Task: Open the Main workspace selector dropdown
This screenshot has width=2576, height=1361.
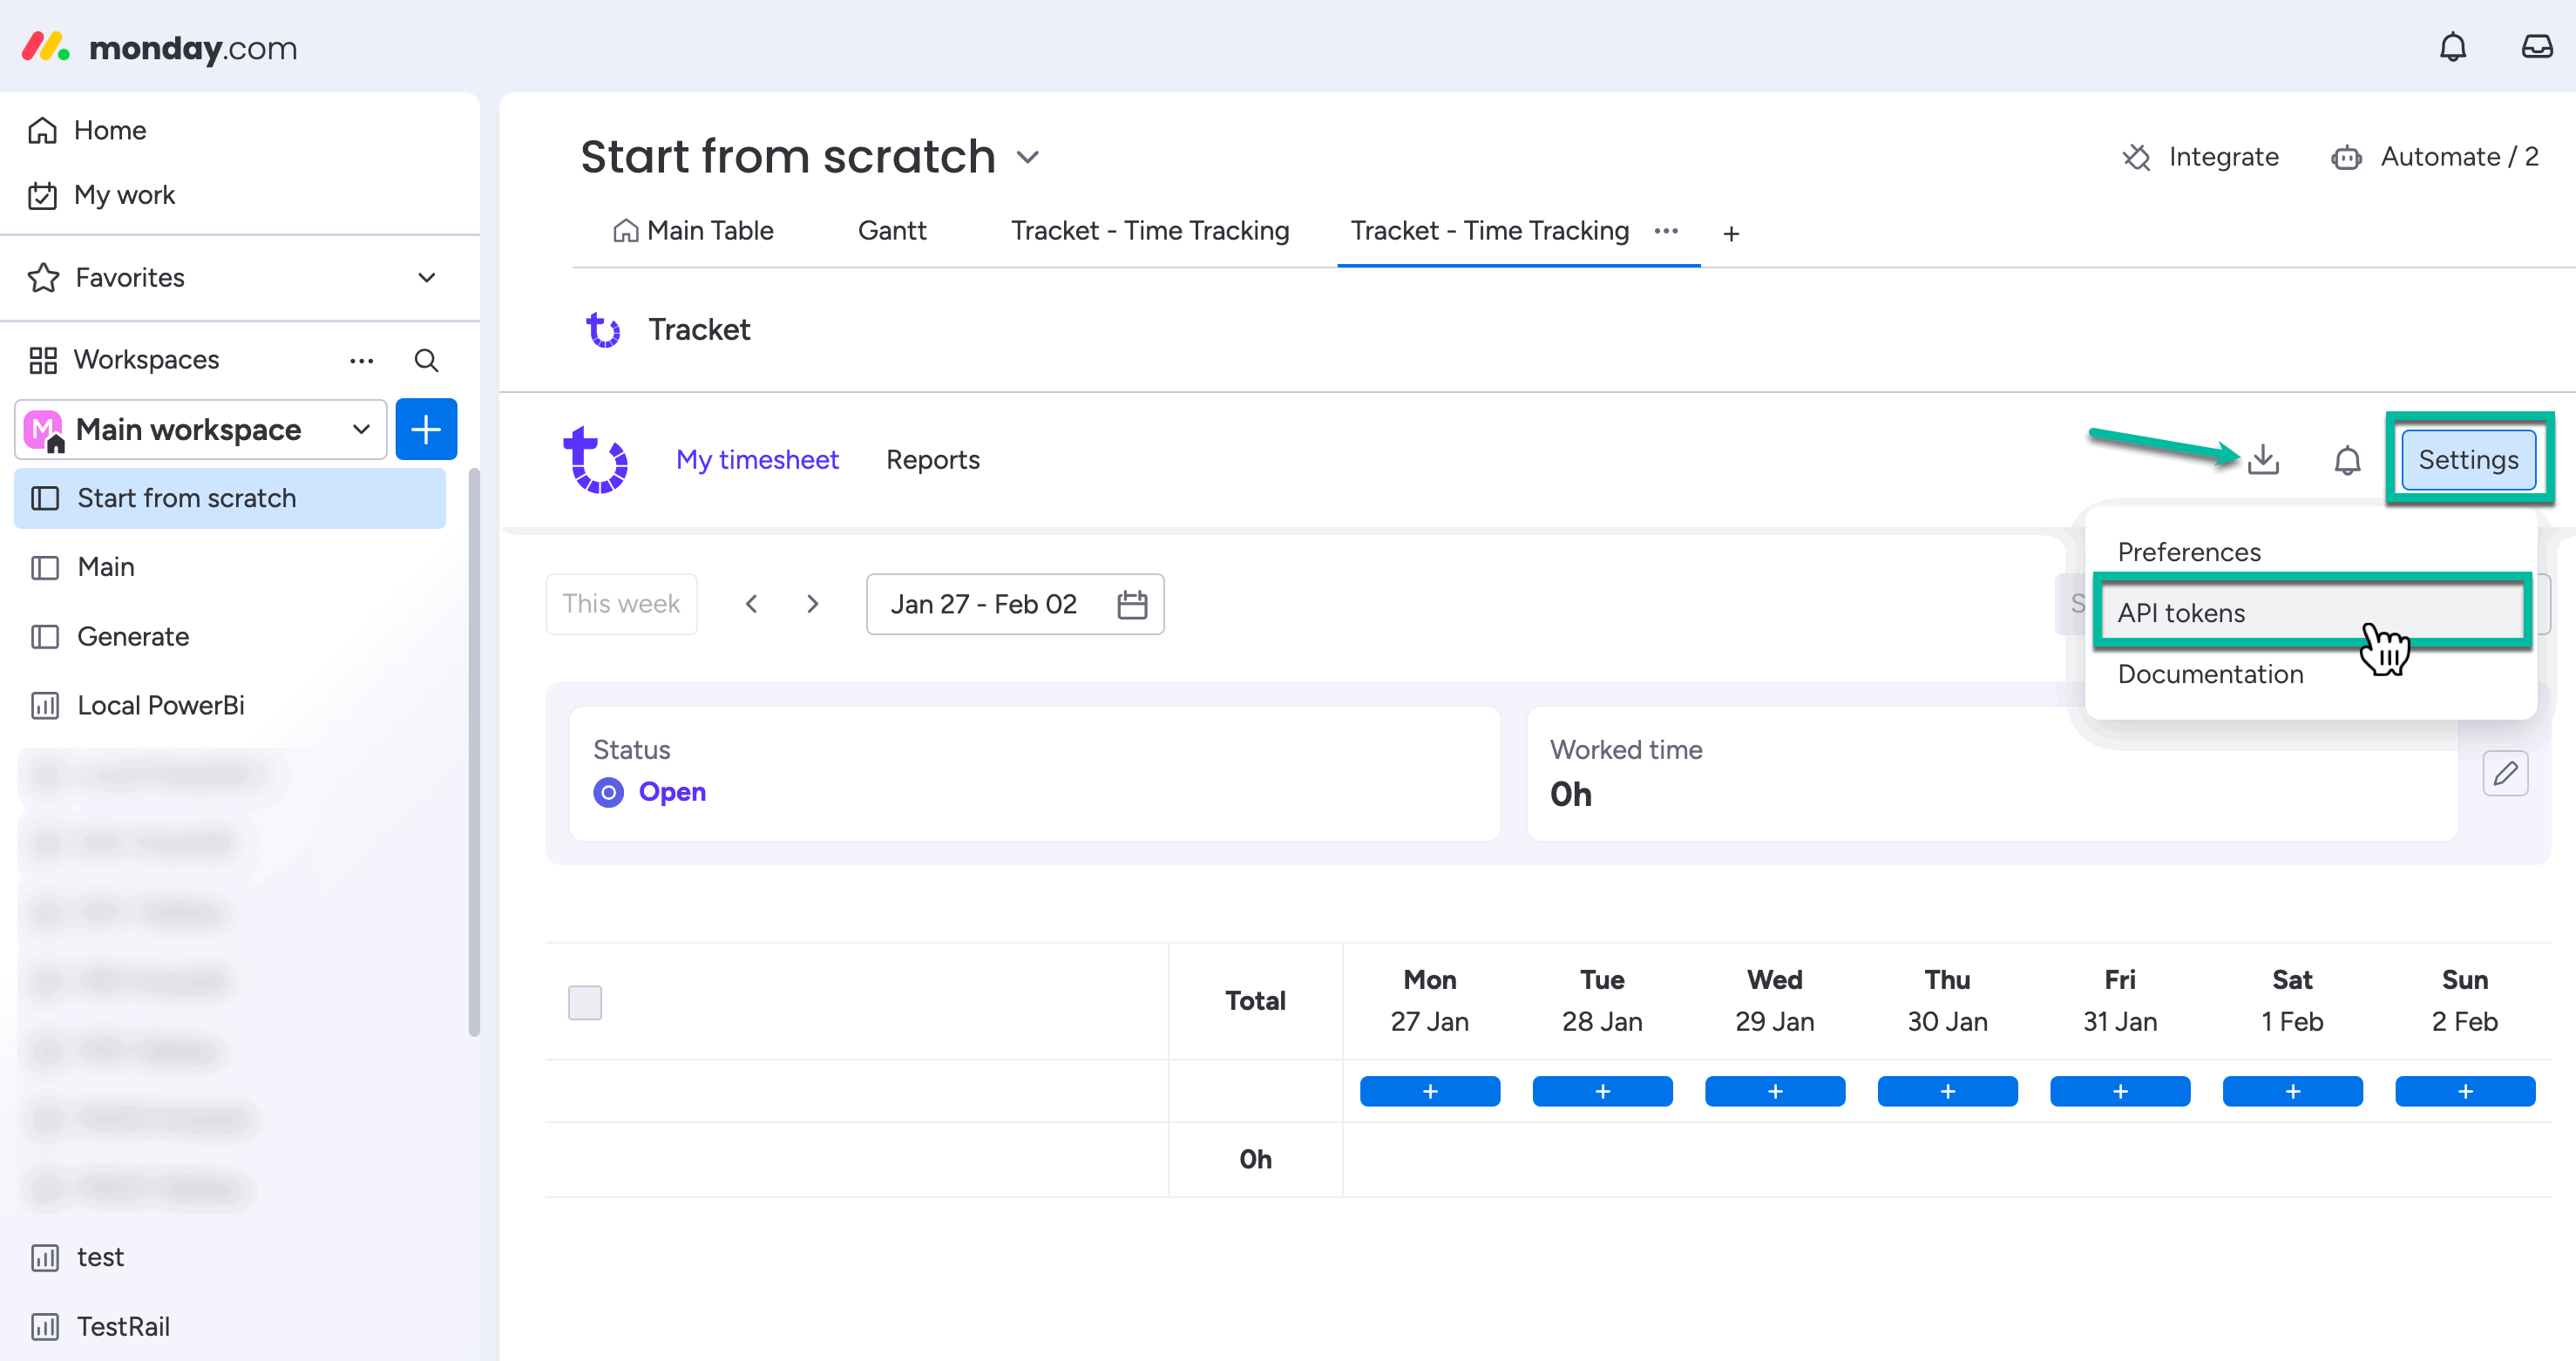Action: click(359, 429)
